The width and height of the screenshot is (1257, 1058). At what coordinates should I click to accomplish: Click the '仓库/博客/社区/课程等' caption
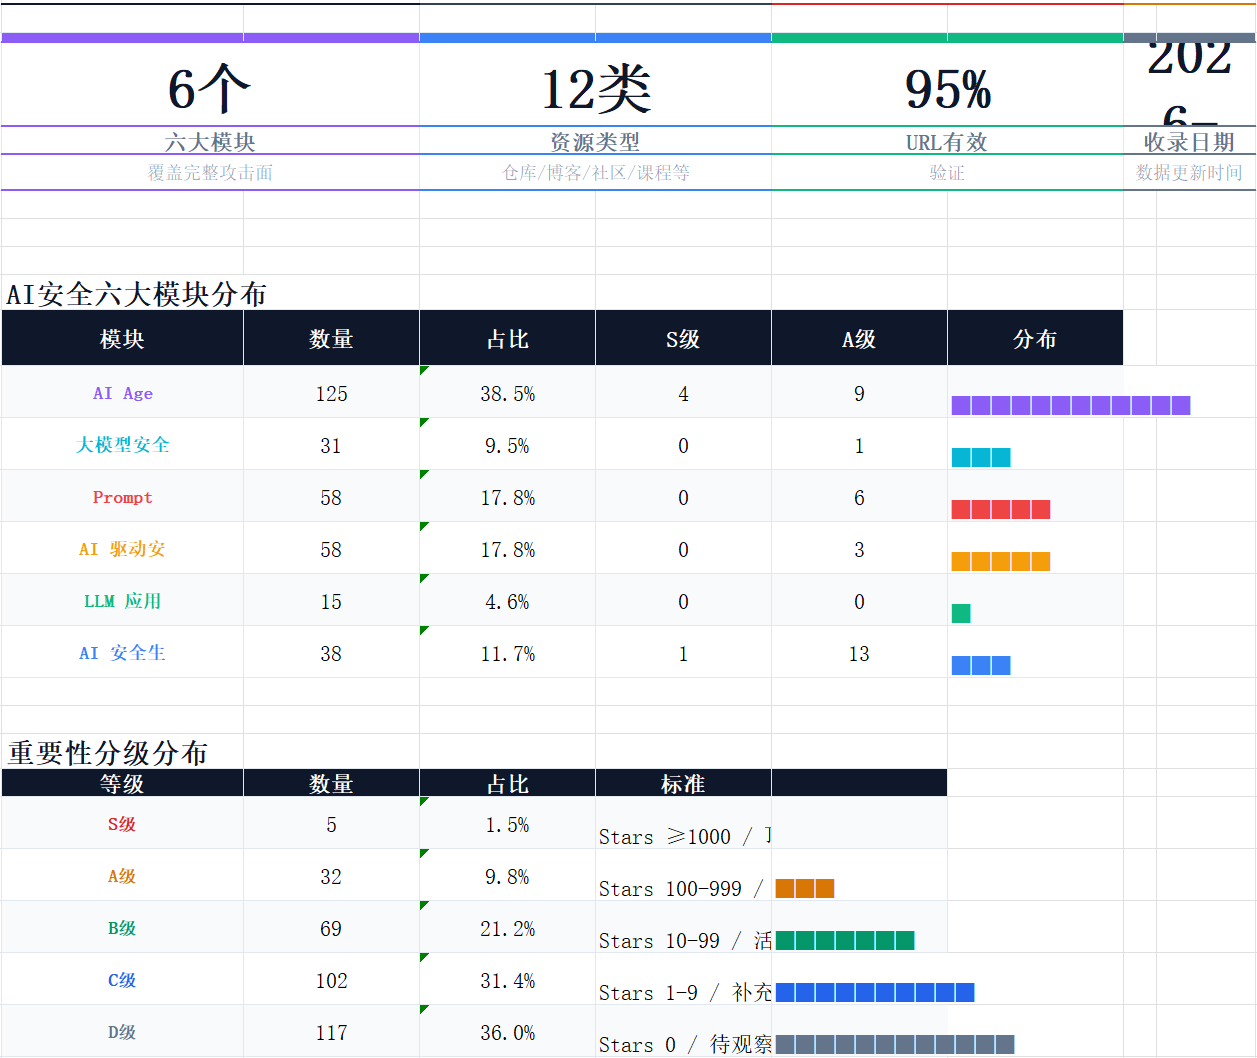pyautogui.click(x=595, y=172)
